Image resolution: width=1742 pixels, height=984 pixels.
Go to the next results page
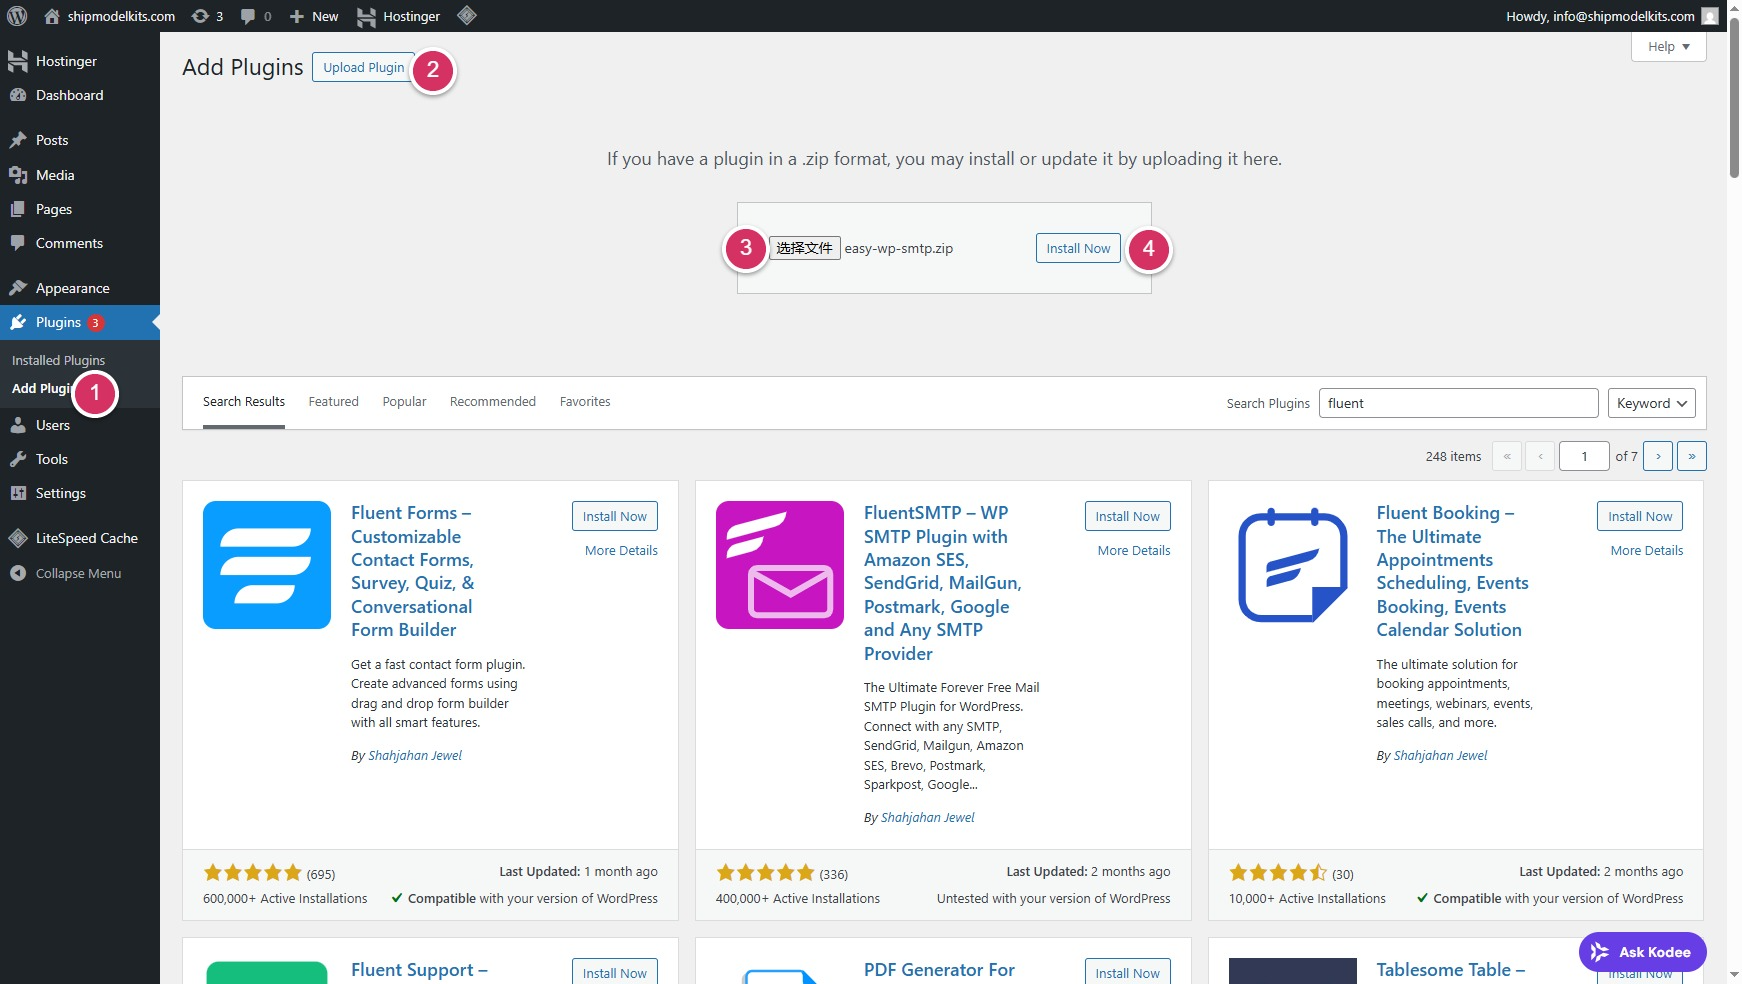click(1658, 456)
